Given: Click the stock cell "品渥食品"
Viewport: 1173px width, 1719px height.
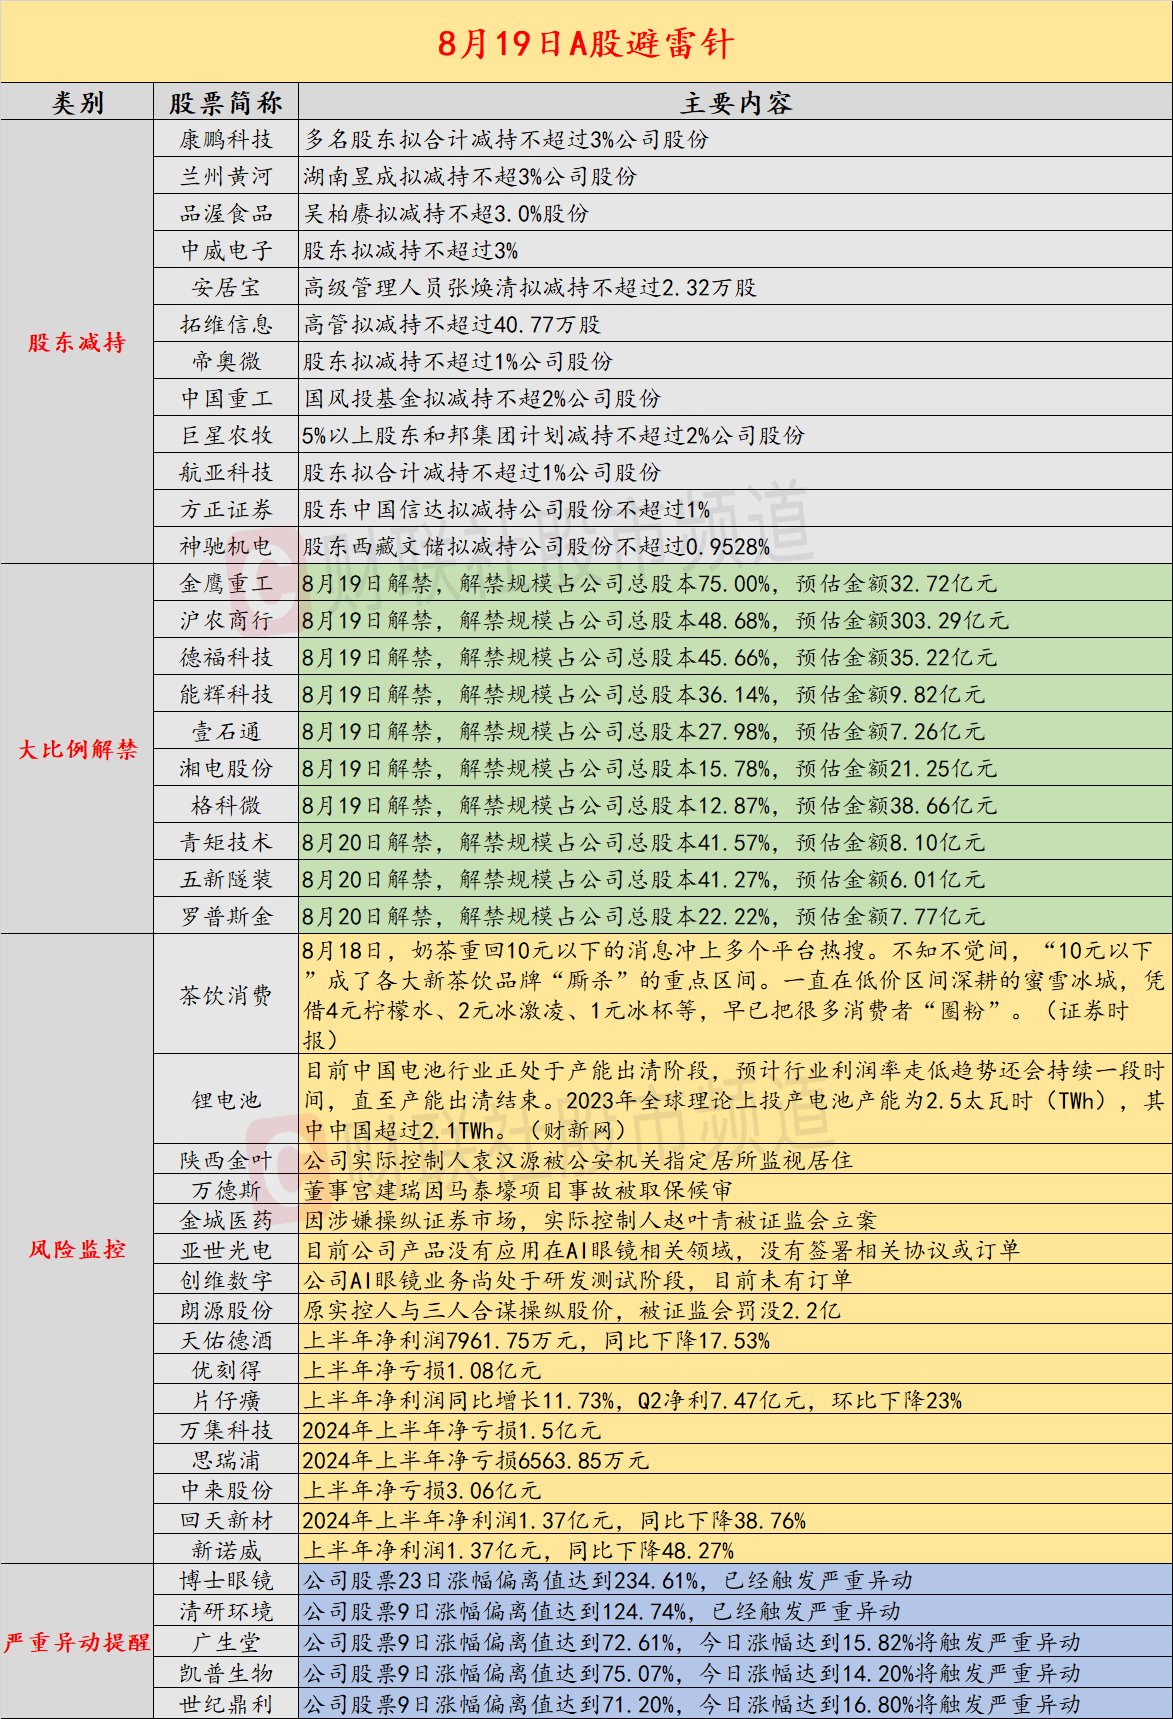Looking at the screenshot, I should coord(226,213).
